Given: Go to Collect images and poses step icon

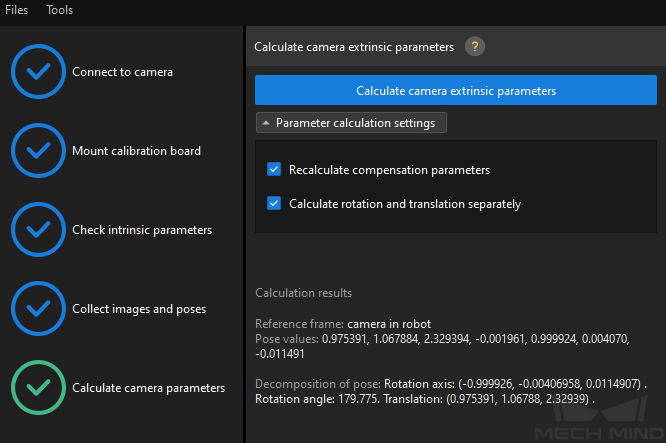Looking at the screenshot, I should (38, 308).
